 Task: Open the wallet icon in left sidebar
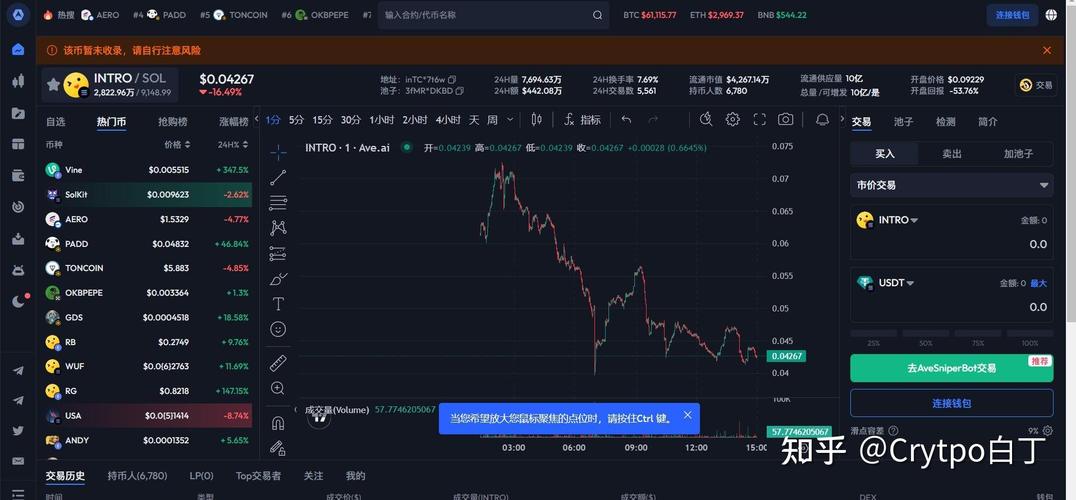pos(18,175)
